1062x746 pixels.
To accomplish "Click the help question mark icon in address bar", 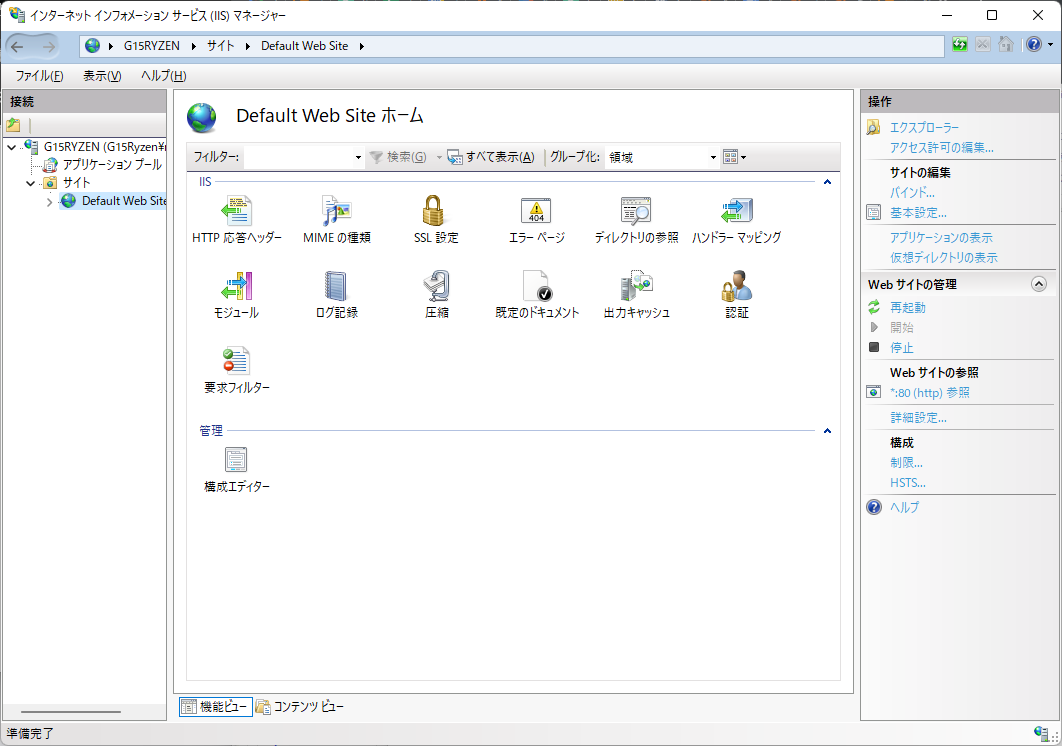I will [x=1034, y=45].
